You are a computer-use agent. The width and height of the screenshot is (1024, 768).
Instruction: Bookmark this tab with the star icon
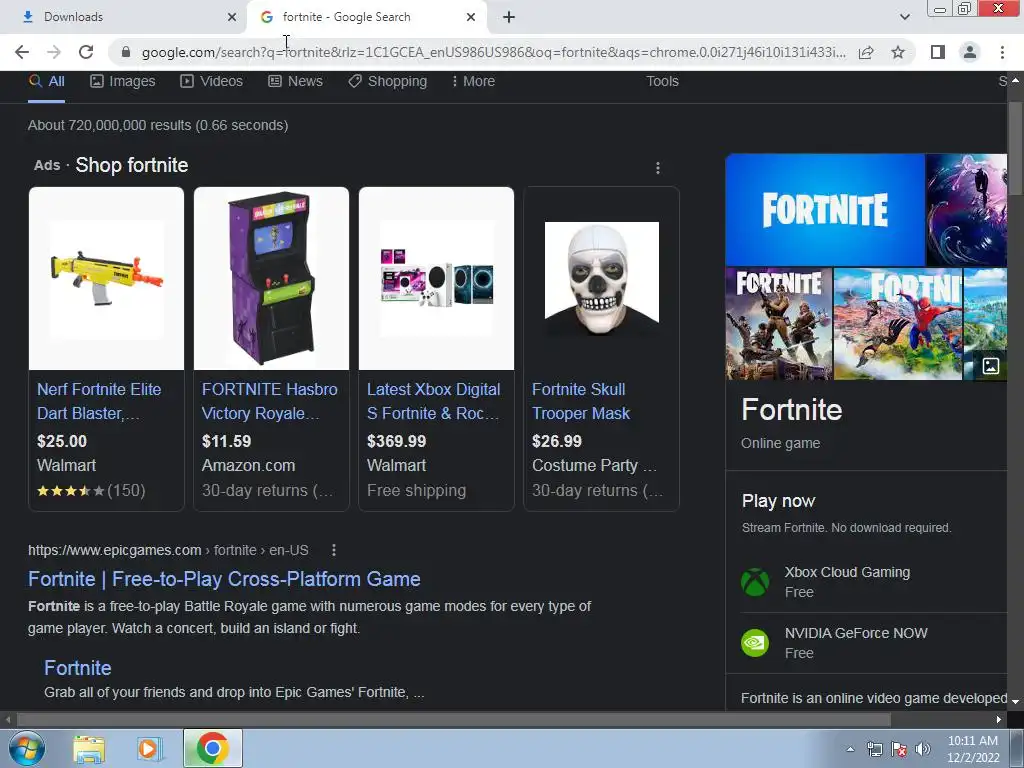pos(898,52)
